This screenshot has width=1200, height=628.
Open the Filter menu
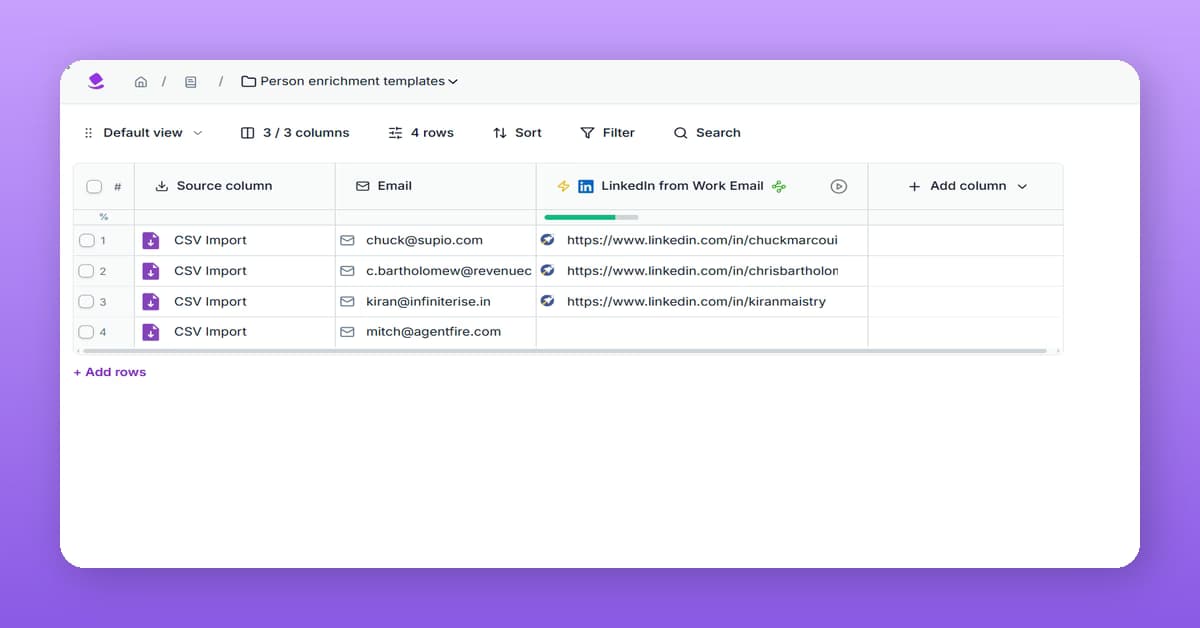click(607, 132)
